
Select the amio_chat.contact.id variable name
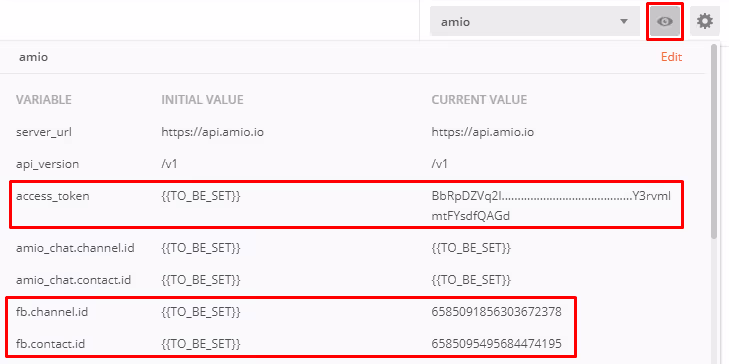coord(73,280)
